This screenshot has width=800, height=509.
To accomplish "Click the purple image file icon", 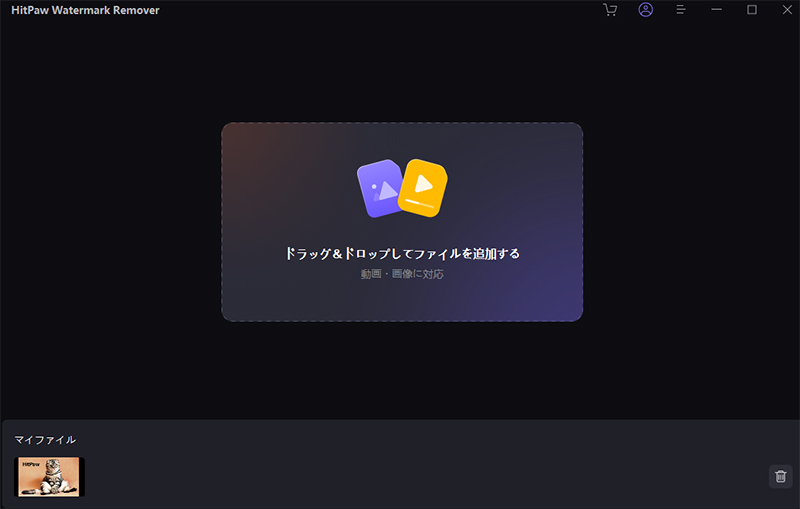I will [x=379, y=188].
